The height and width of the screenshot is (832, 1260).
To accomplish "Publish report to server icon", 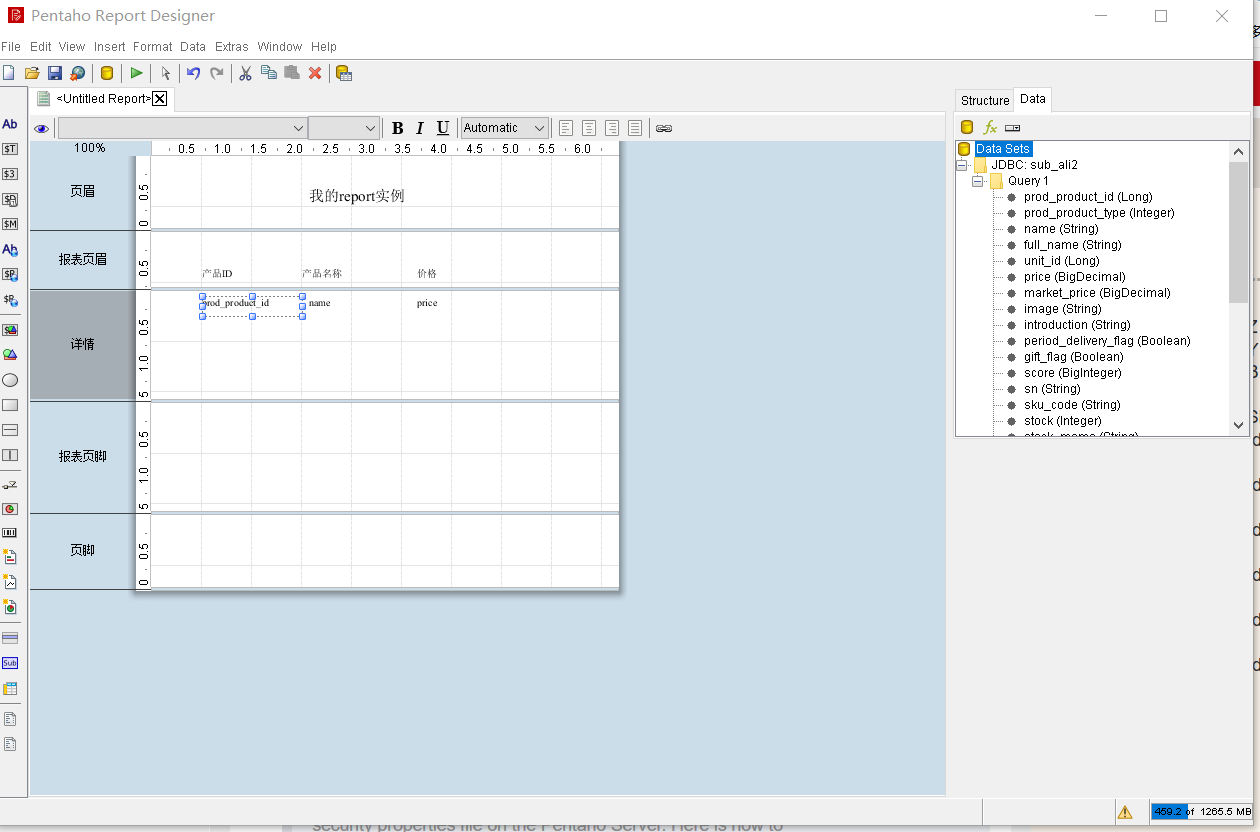I will click(77, 73).
